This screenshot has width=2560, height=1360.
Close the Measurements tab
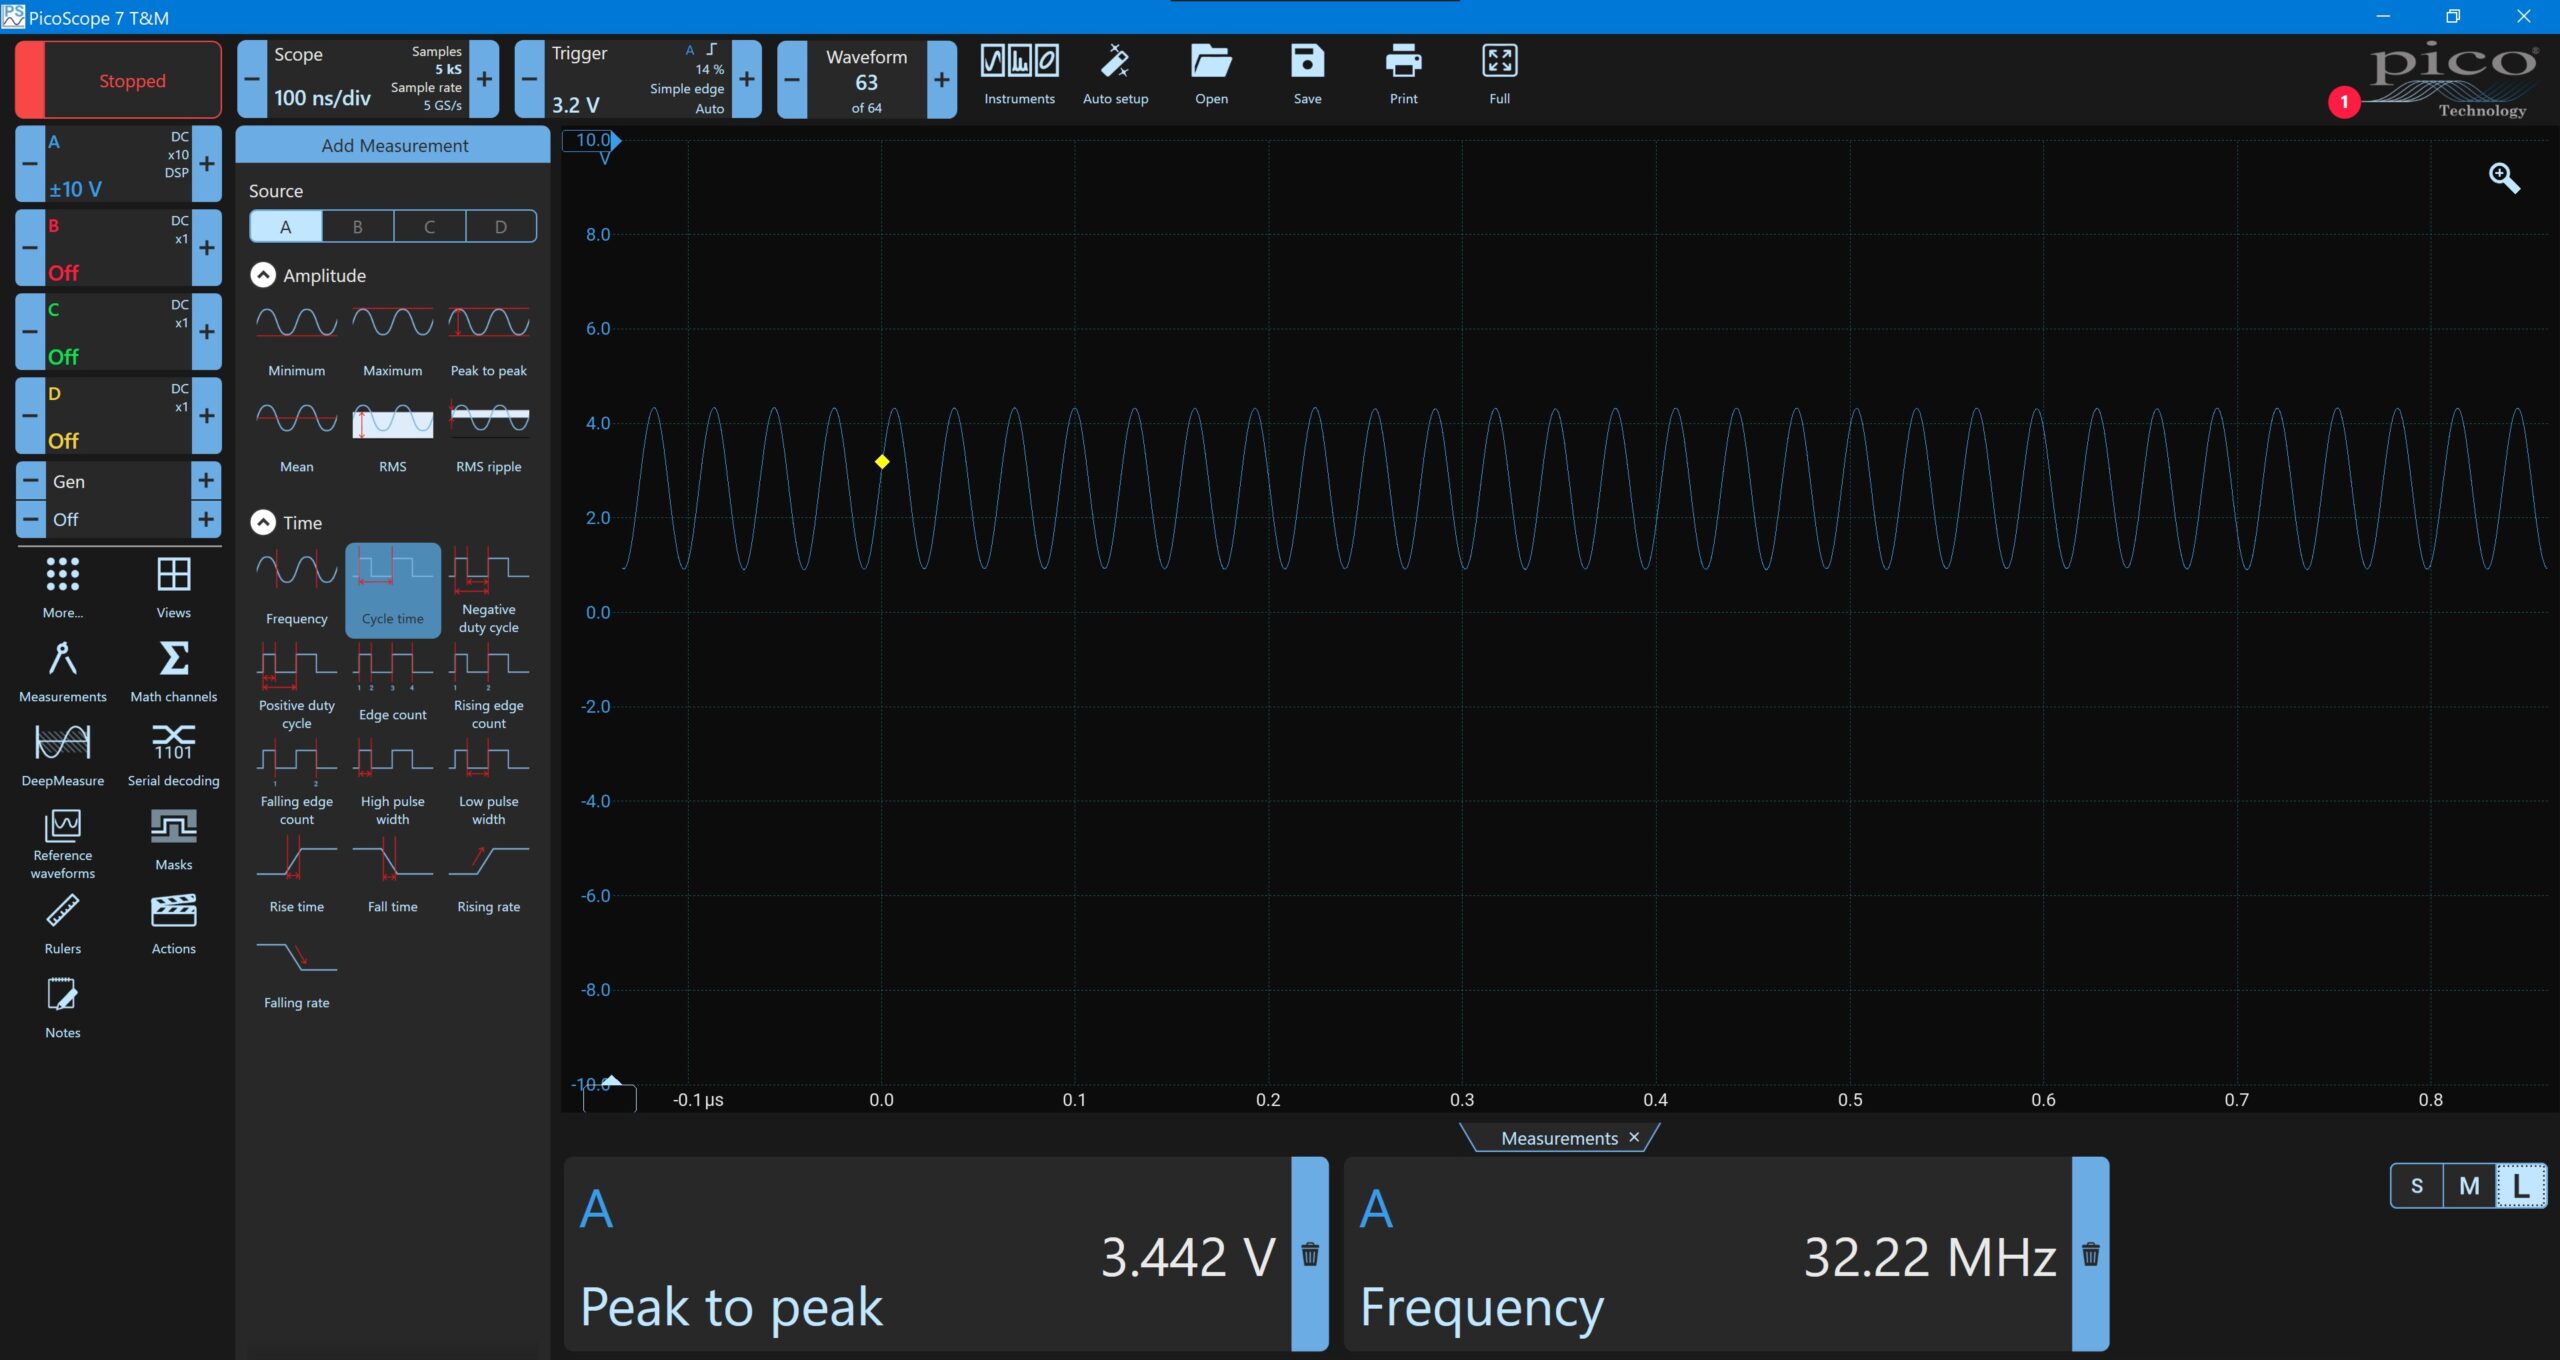[x=1634, y=1137]
